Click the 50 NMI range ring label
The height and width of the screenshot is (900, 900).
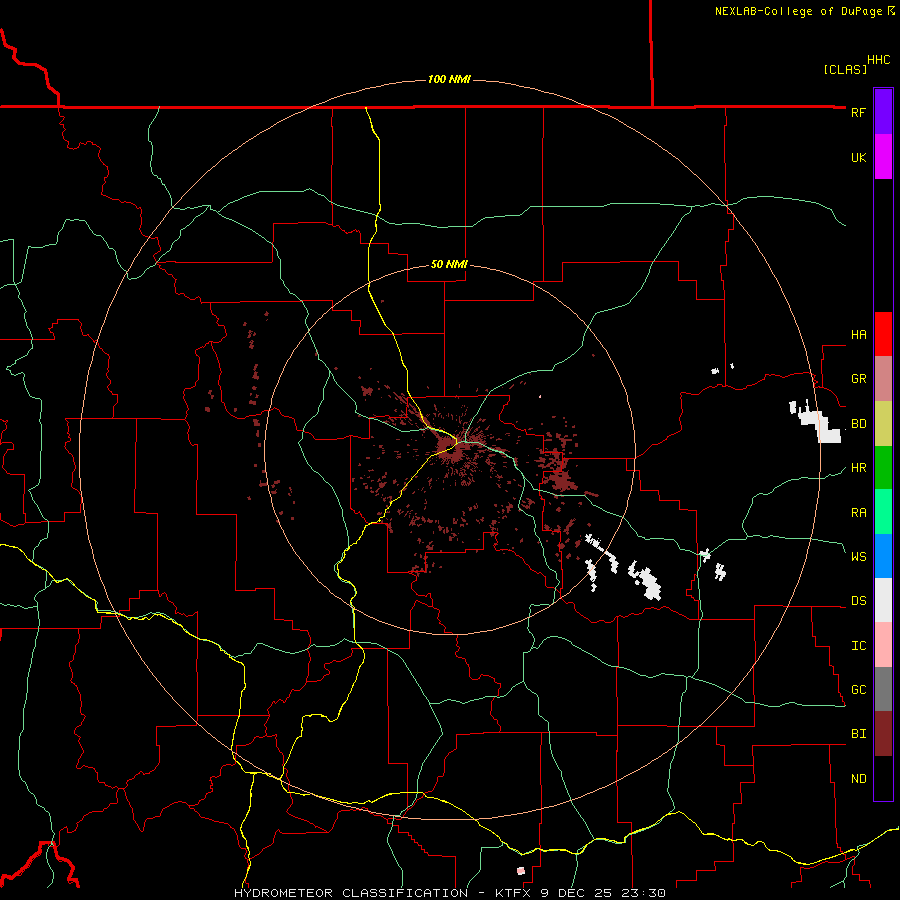pyautogui.click(x=449, y=264)
